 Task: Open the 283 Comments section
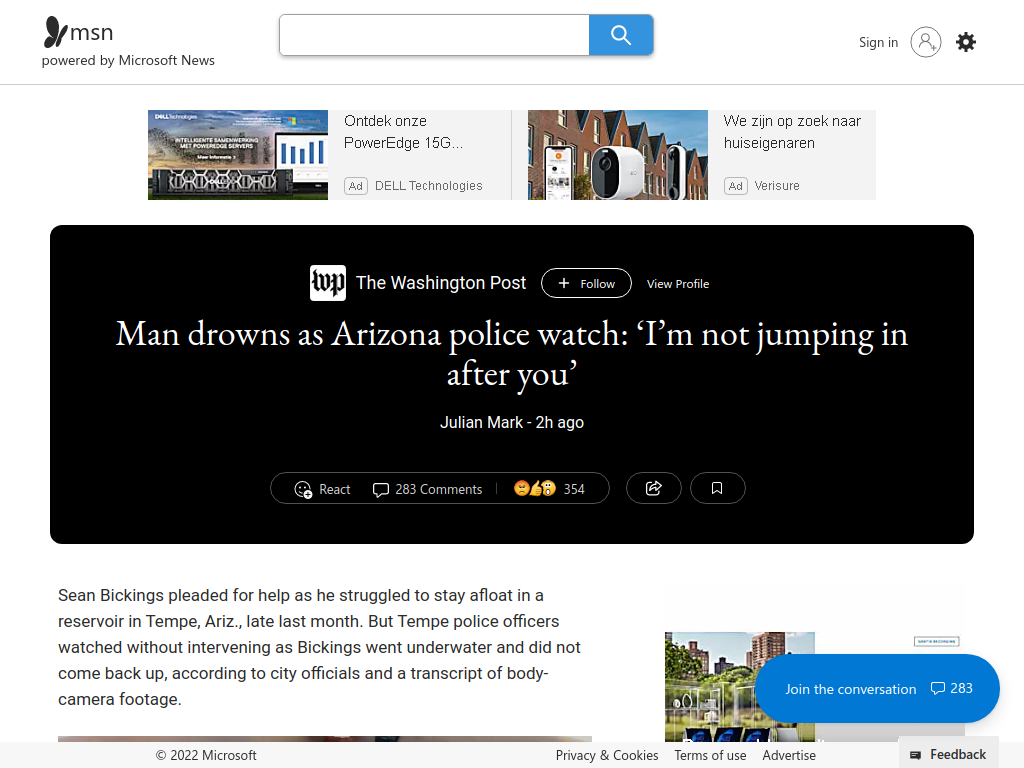(427, 489)
